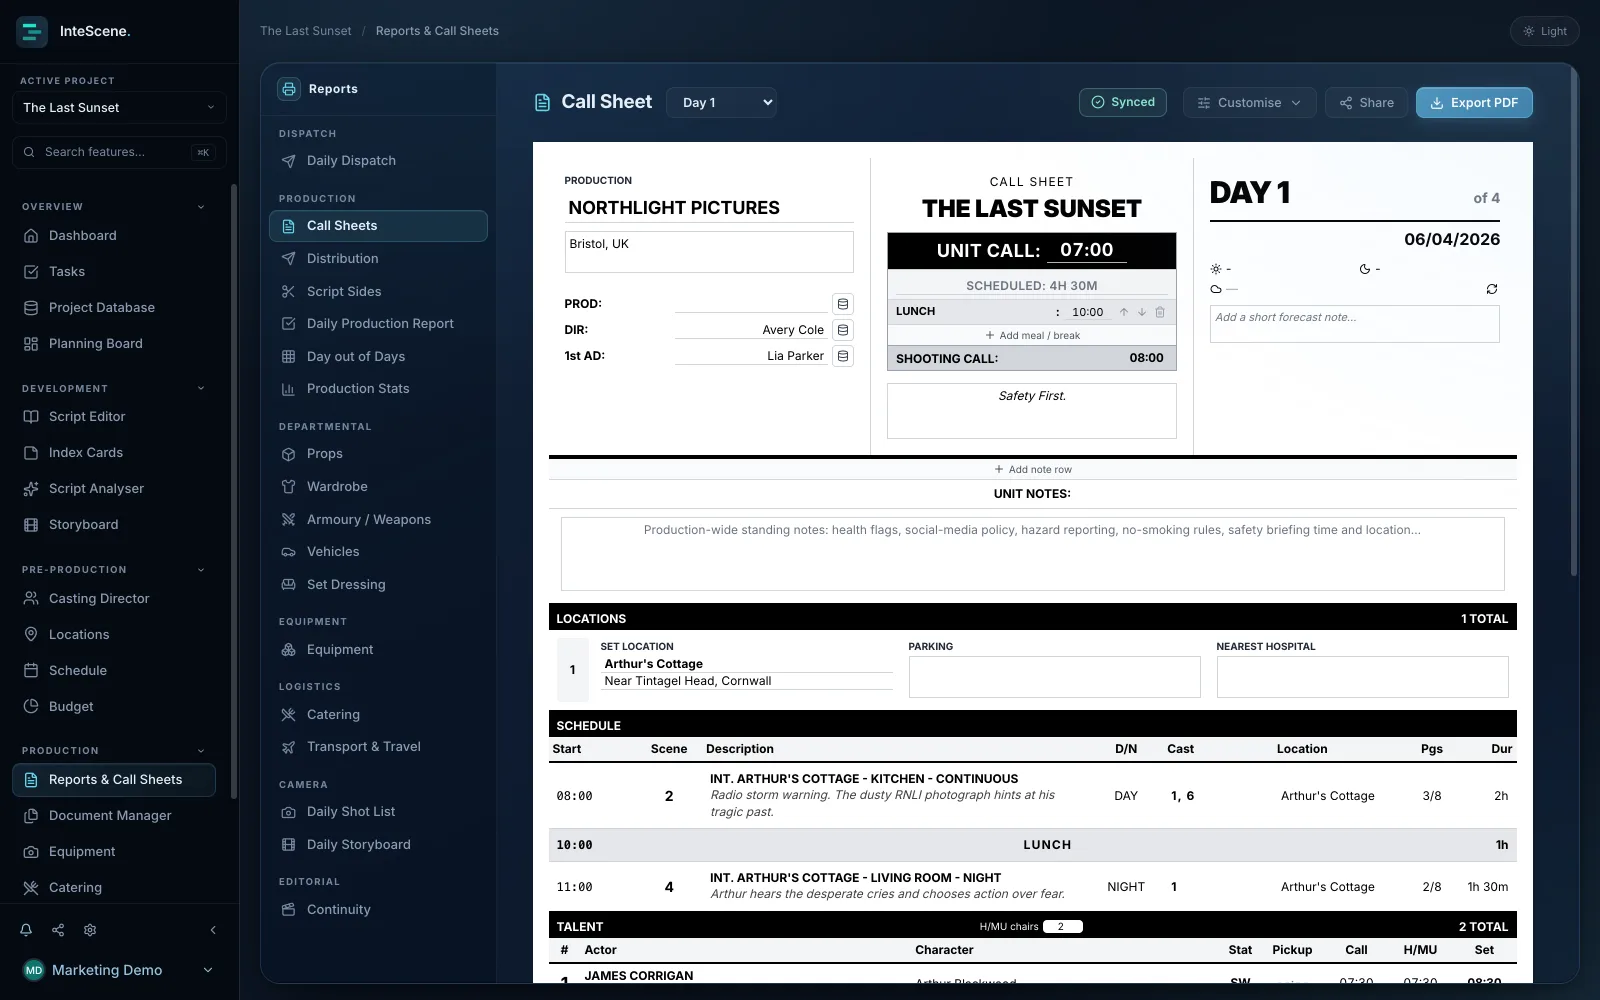Open Wardrobe report
The image size is (1600, 1000).
[x=378, y=487]
